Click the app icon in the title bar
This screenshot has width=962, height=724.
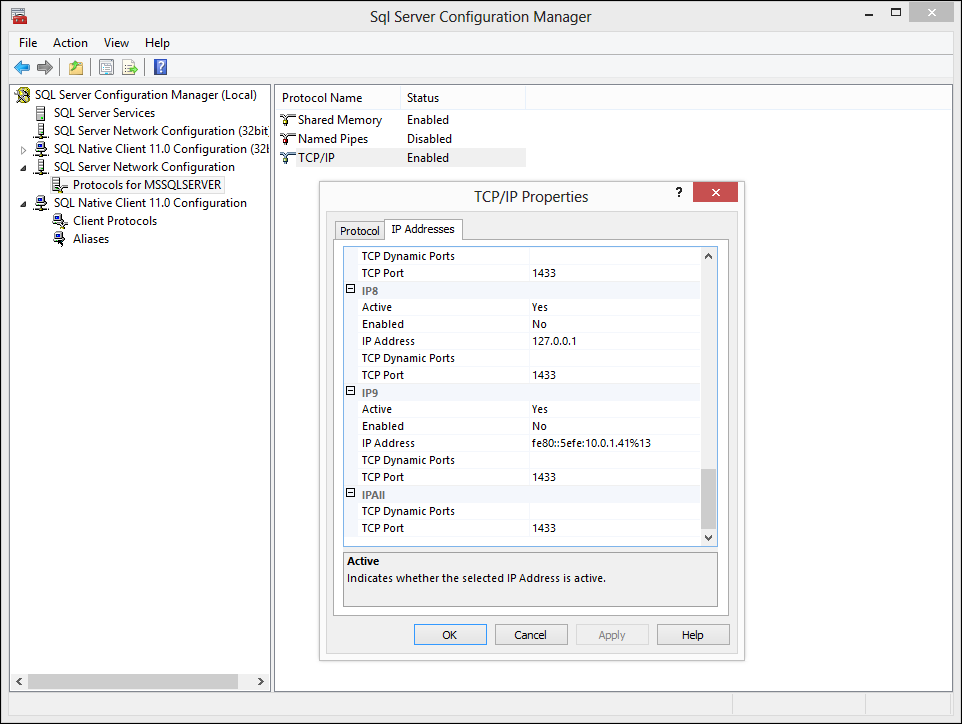[18, 16]
